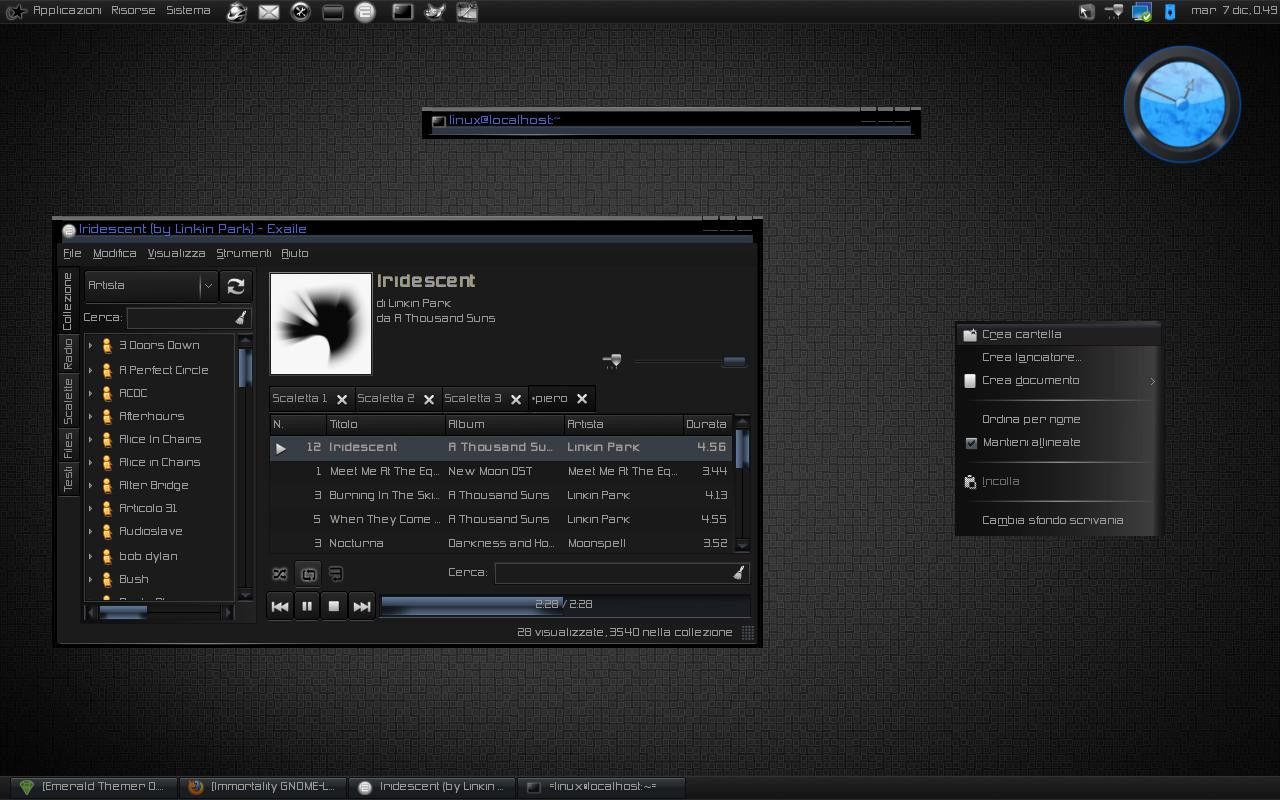Expand the A Perfect Circle artist
This screenshot has width=1280, height=800.
[91, 370]
